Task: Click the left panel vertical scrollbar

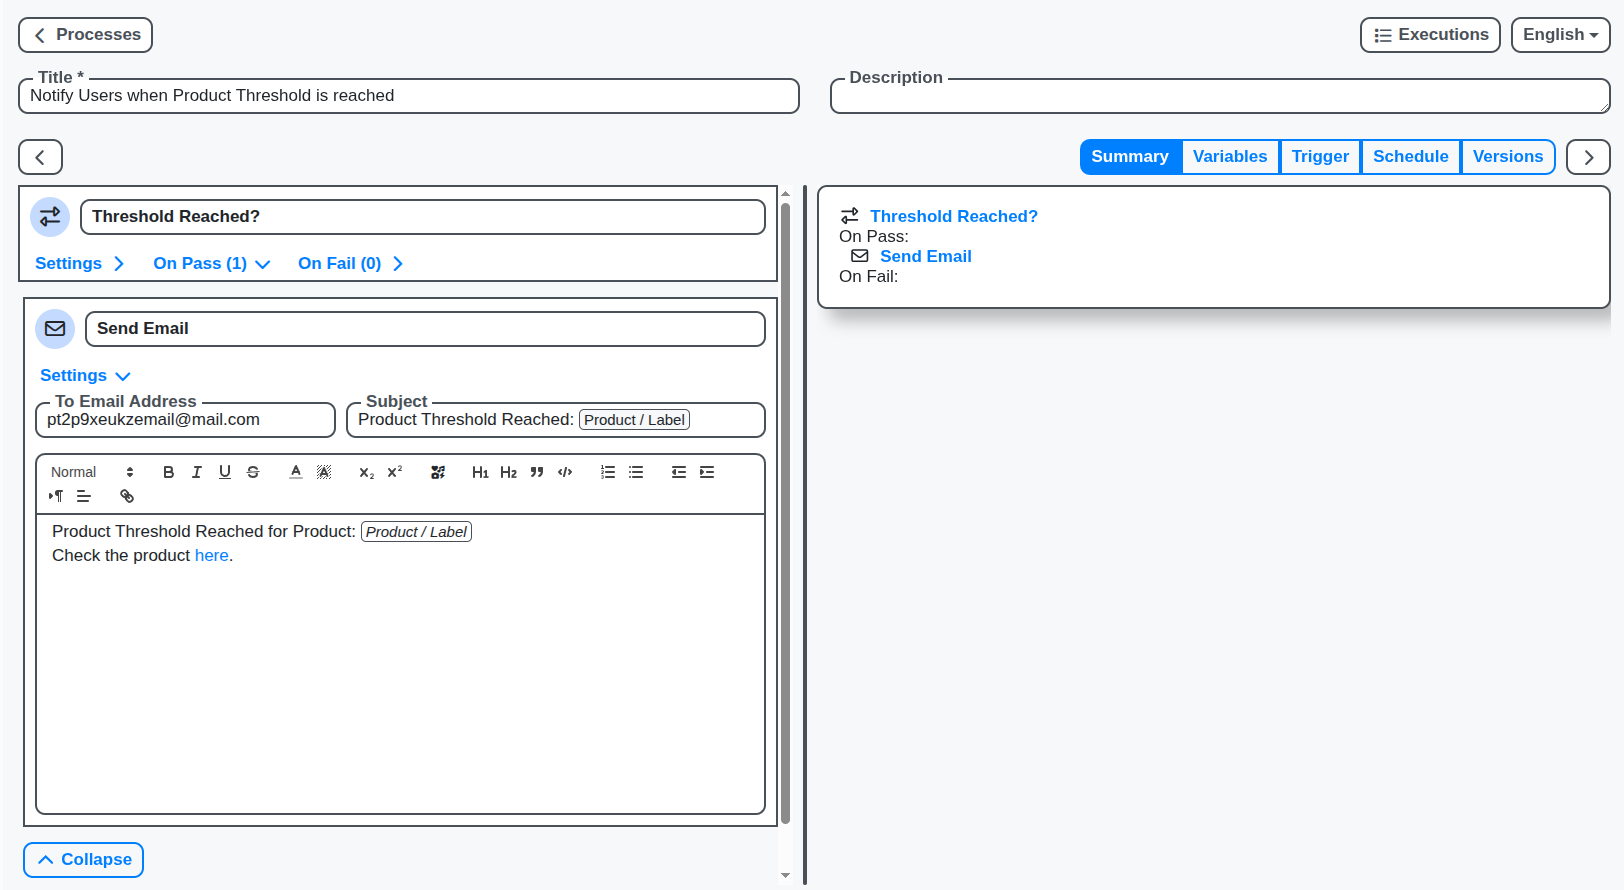Action: click(x=785, y=513)
